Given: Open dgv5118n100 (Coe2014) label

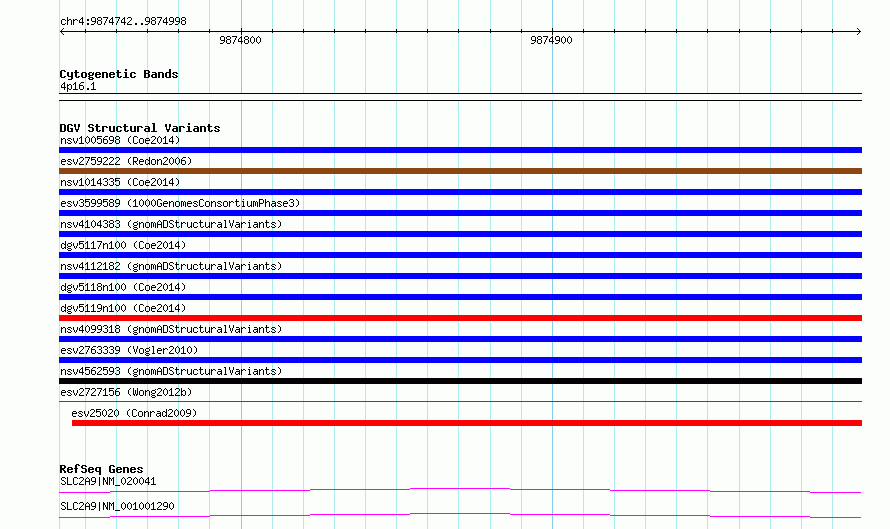Looking at the screenshot, I should pyautogui.click(x=123, y=287).
